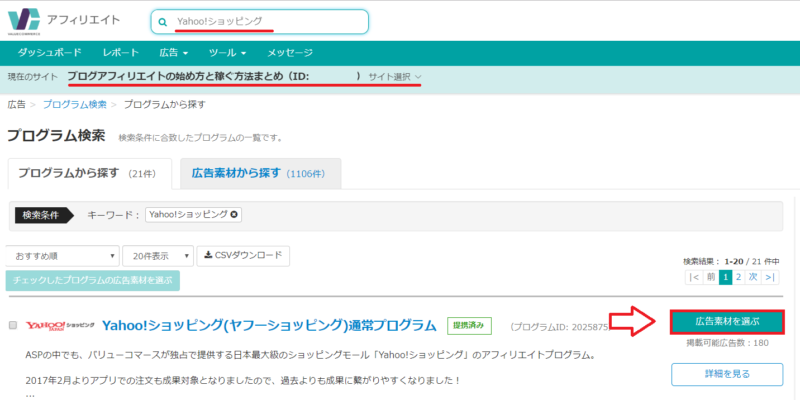Screen dimensions: 800x400
Task: Go to ダッシュボード
Action: (49, 53)
